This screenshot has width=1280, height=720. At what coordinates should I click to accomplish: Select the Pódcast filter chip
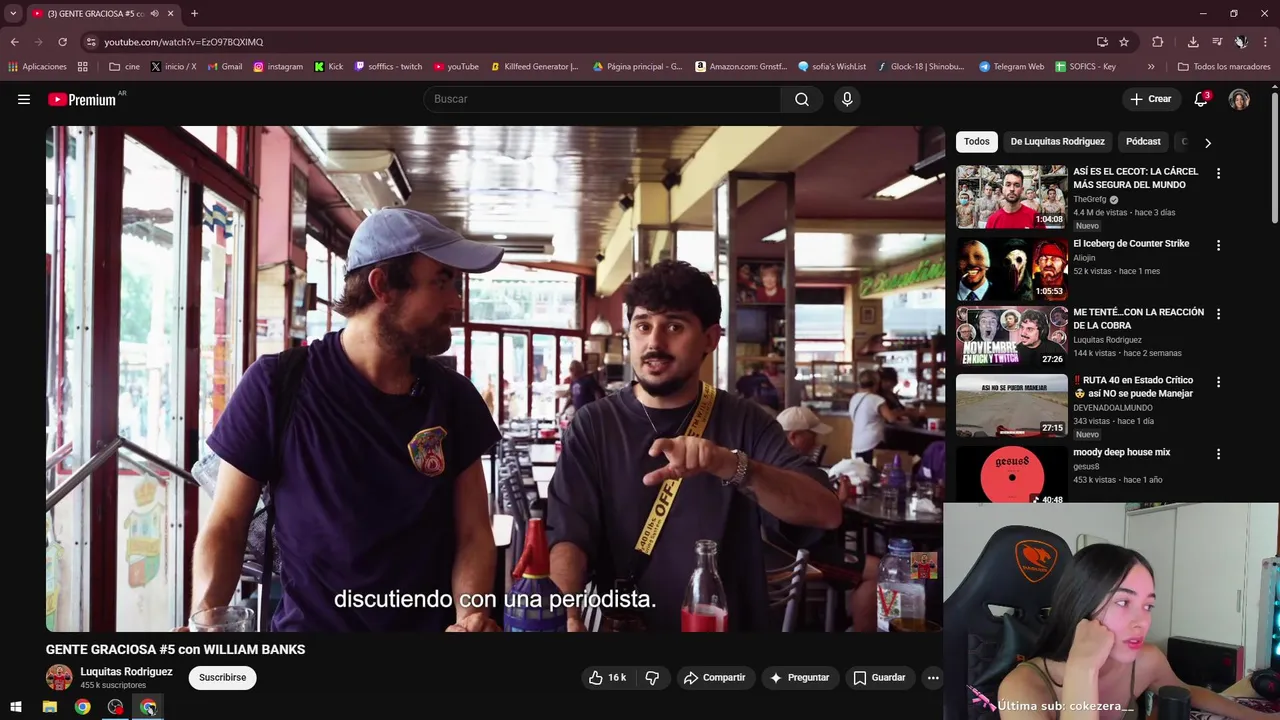tap(1143, 142)
